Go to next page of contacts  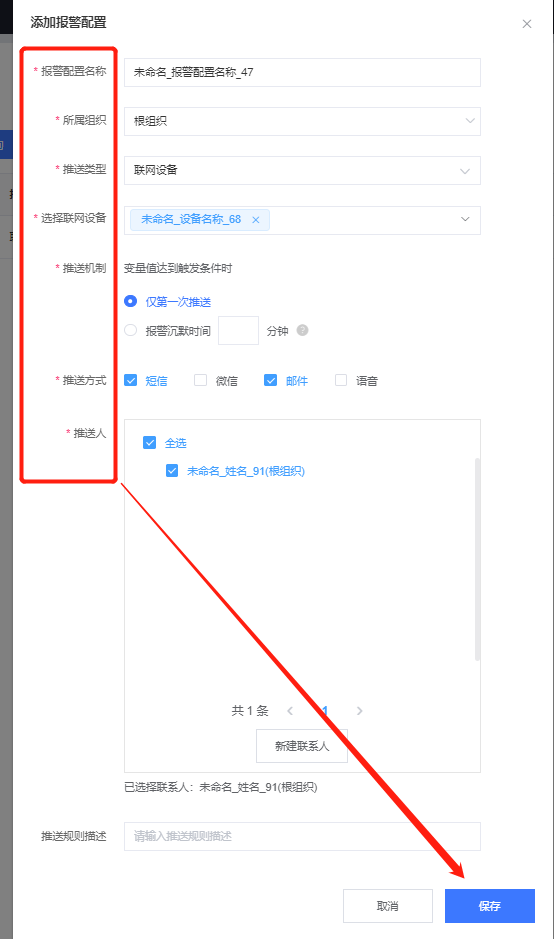coord(359,711)
